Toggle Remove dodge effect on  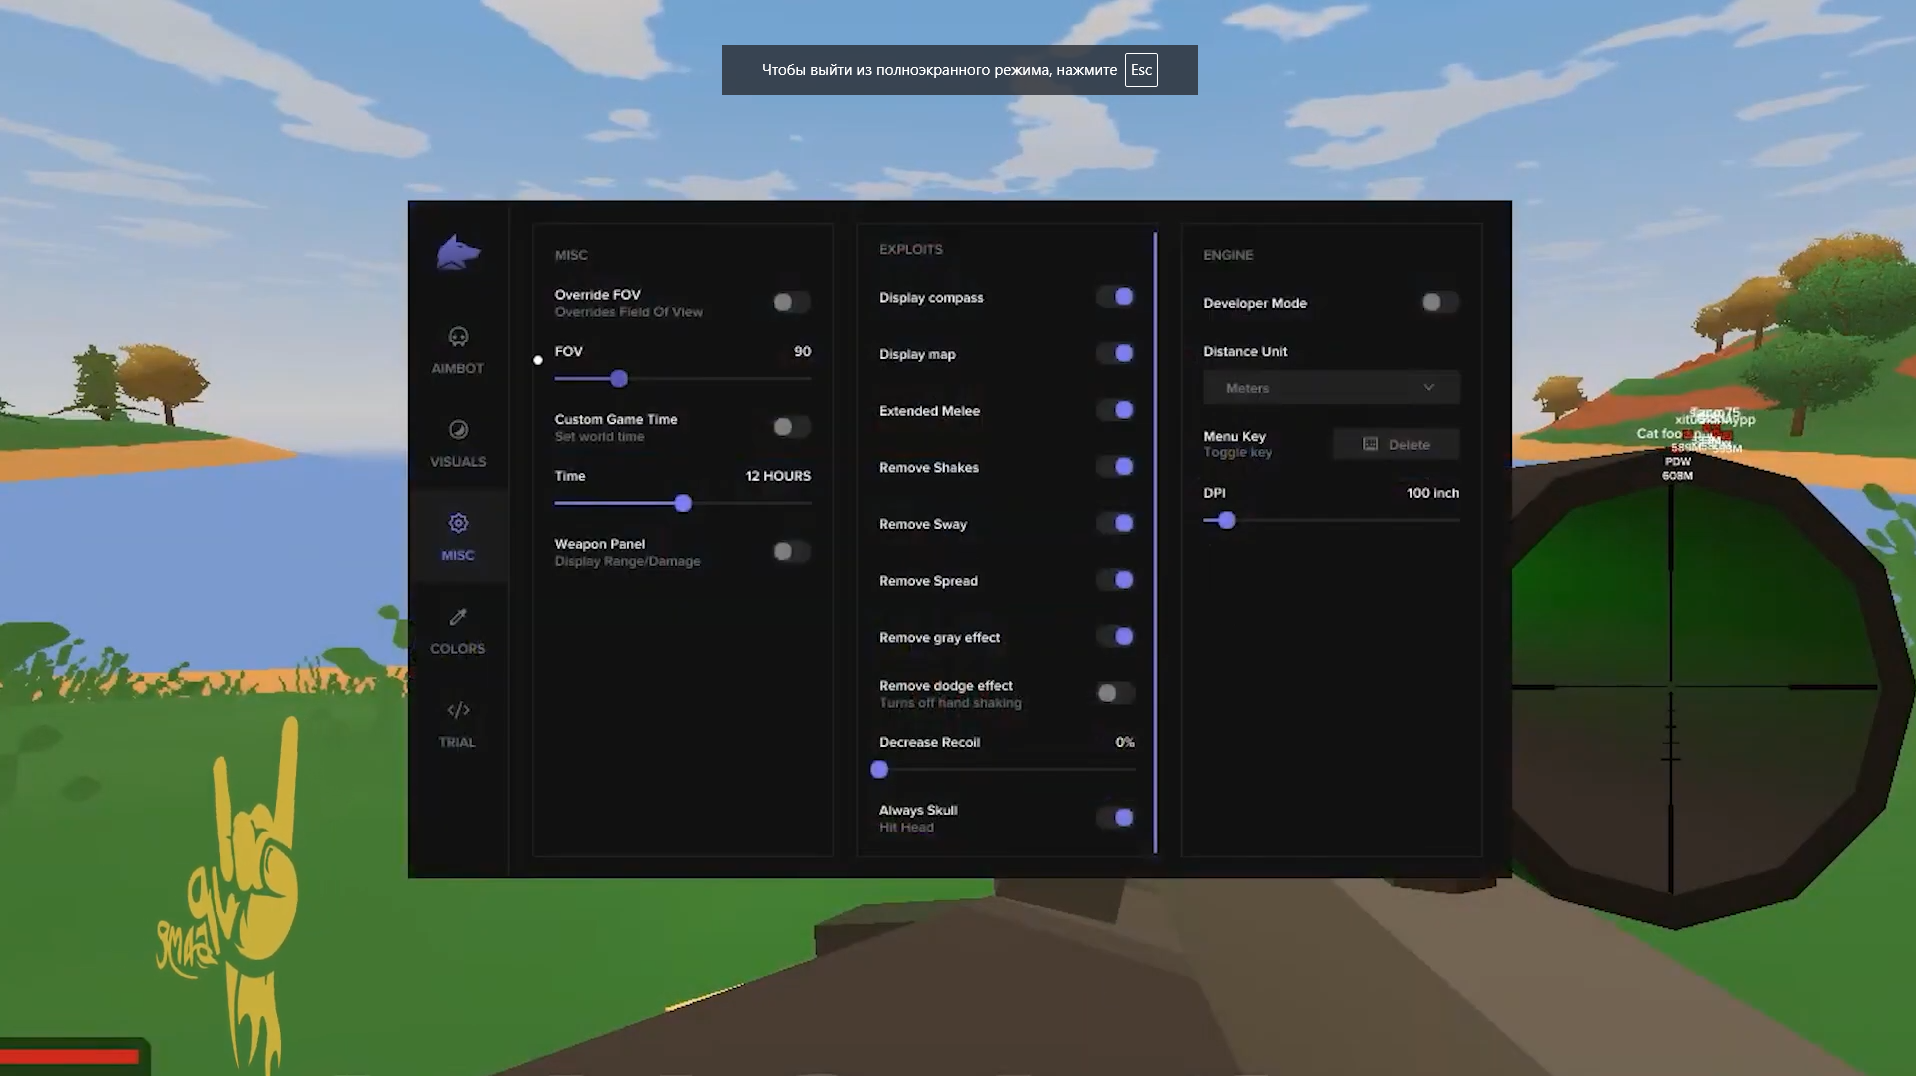[x=1114, y=693]
